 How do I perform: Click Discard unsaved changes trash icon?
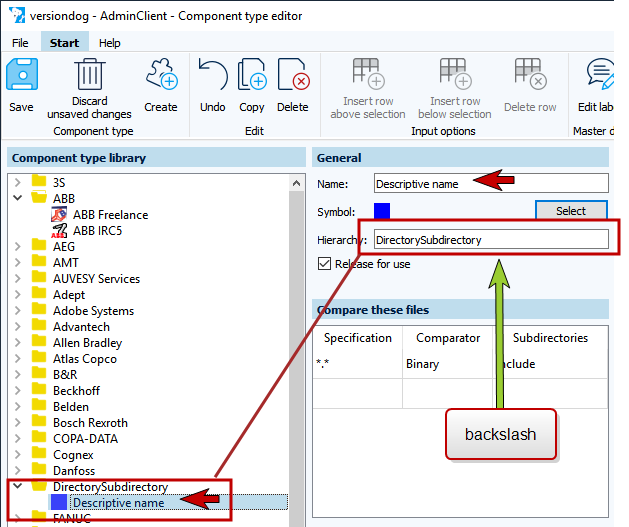point(90,76)
